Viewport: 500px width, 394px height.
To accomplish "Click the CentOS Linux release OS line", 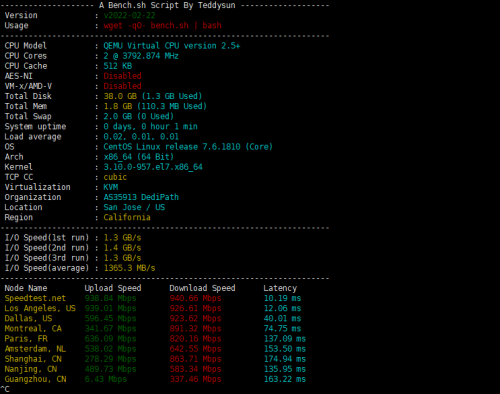I will [x=188, y=147].
